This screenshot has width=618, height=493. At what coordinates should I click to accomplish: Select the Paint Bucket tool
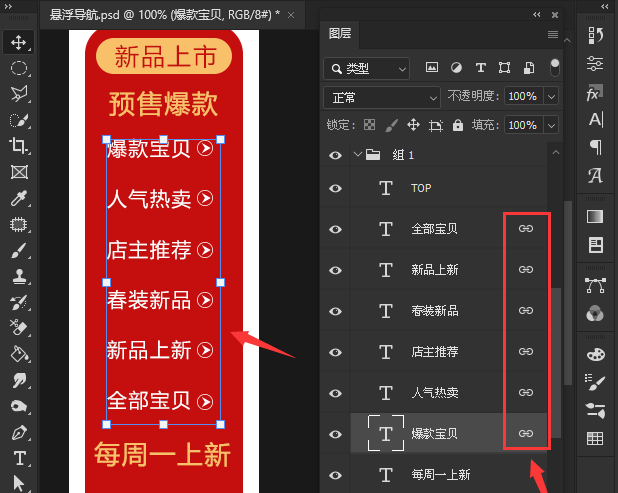[x=18, y=354]
